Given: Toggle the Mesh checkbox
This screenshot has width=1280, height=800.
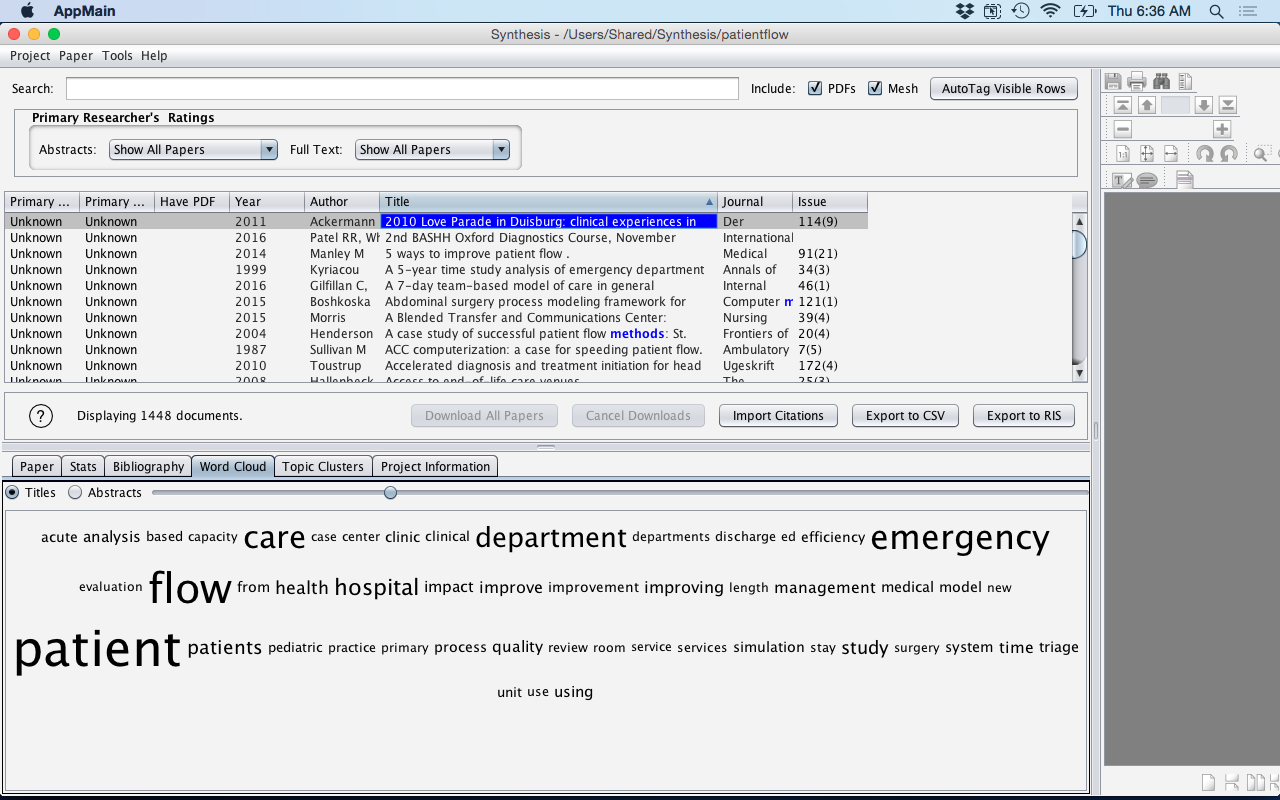Looking at the screenshot, I should [x=875, y=88].
